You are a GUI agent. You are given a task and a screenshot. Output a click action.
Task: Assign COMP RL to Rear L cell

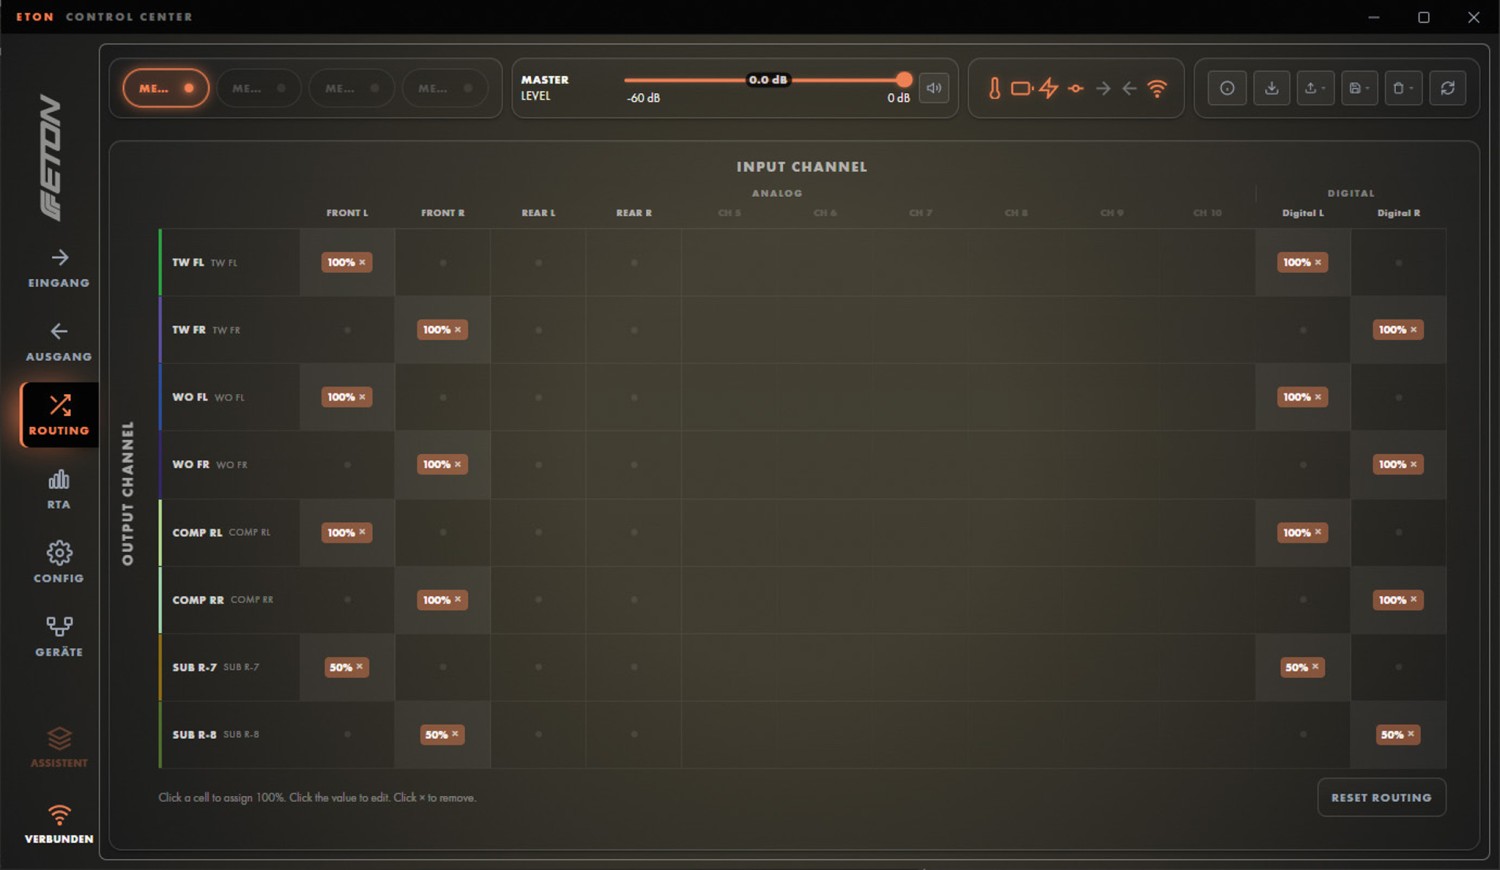tap(538, 532)
